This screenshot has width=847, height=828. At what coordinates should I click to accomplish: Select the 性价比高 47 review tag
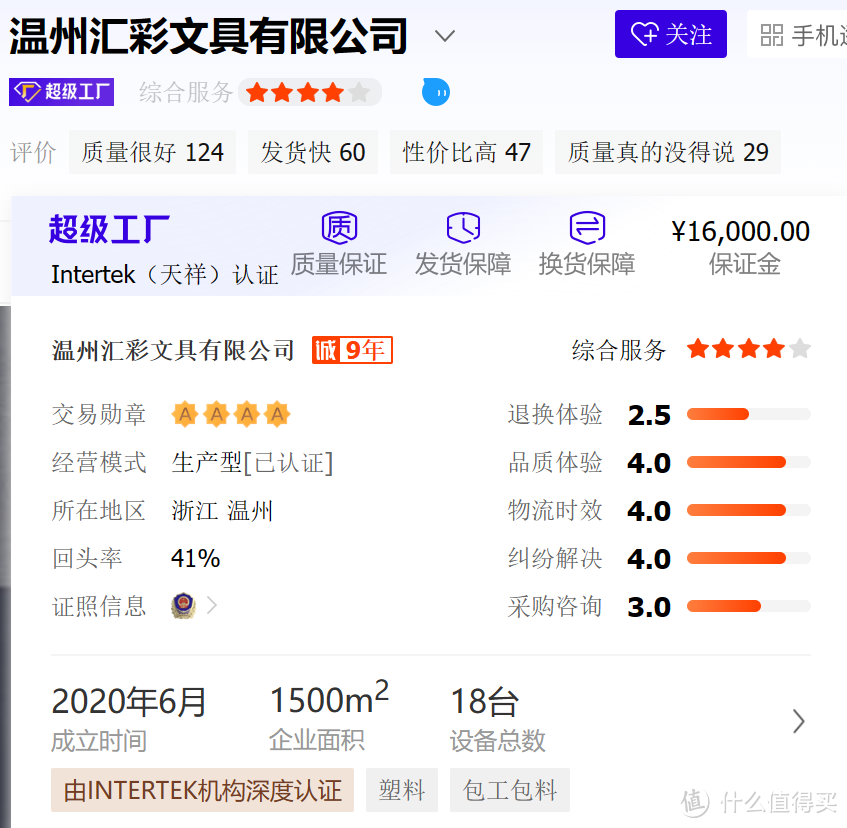point(466,152)
